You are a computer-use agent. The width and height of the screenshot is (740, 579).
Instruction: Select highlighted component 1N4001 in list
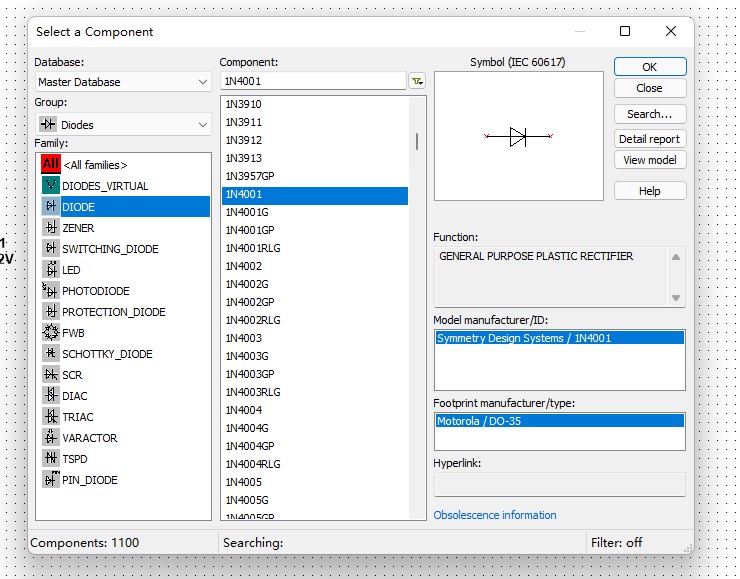(315, 194)
